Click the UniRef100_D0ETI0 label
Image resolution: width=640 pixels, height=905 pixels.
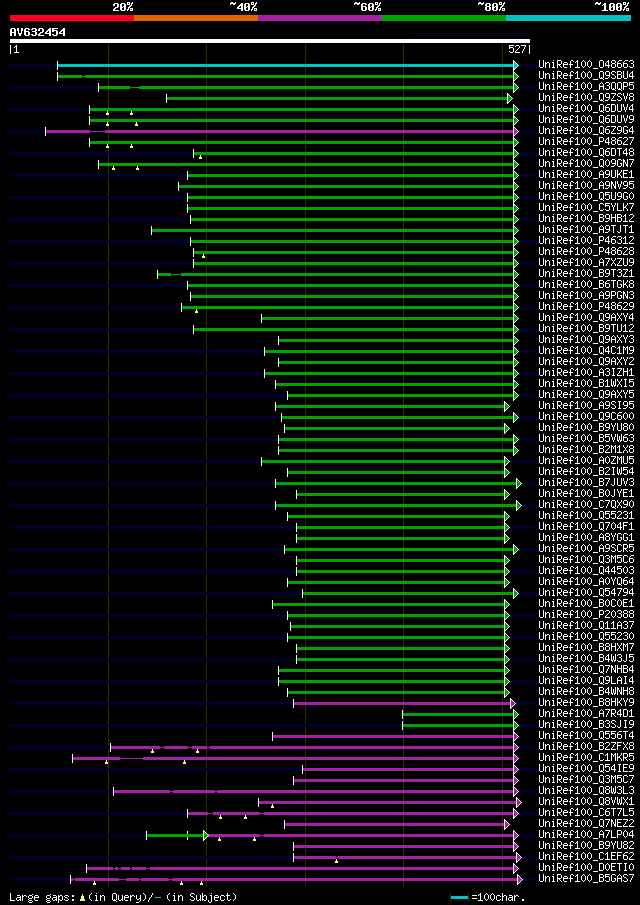586,867
